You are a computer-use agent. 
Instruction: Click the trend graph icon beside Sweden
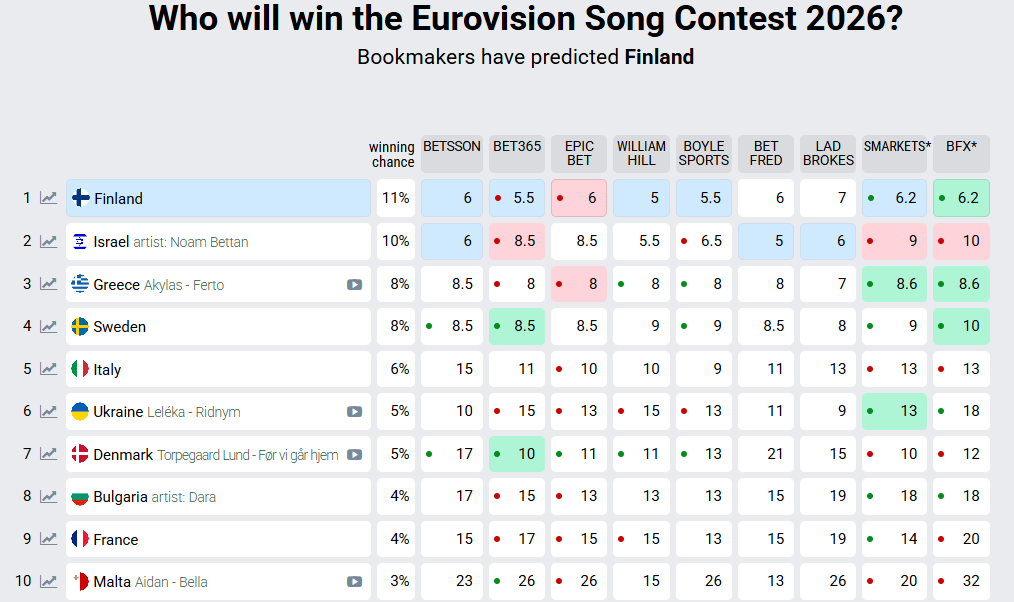[x=48, y=326]
